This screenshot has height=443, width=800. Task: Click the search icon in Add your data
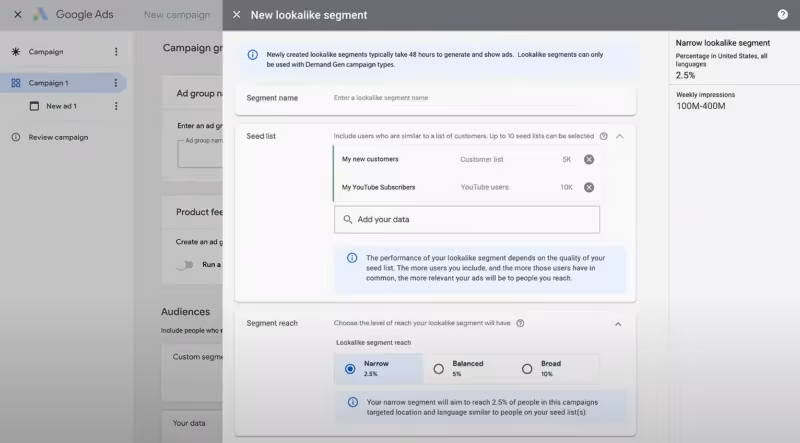click(347, 219)
